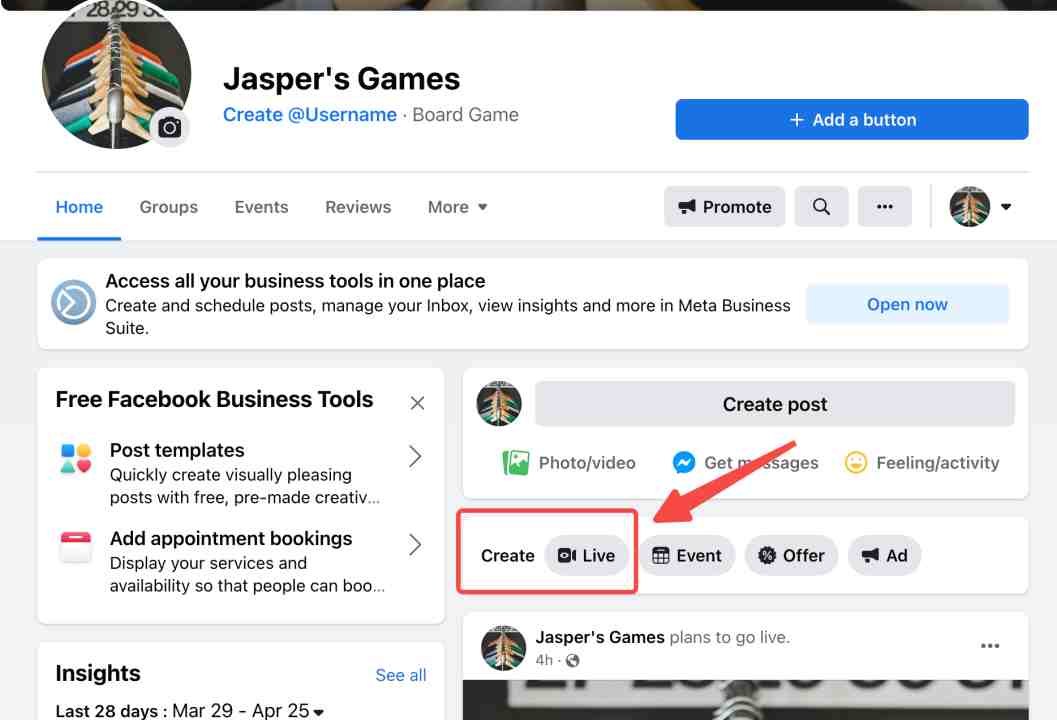Switch to the Home tab
This screenshot has height=720, width=1057.
pos(79,207)
